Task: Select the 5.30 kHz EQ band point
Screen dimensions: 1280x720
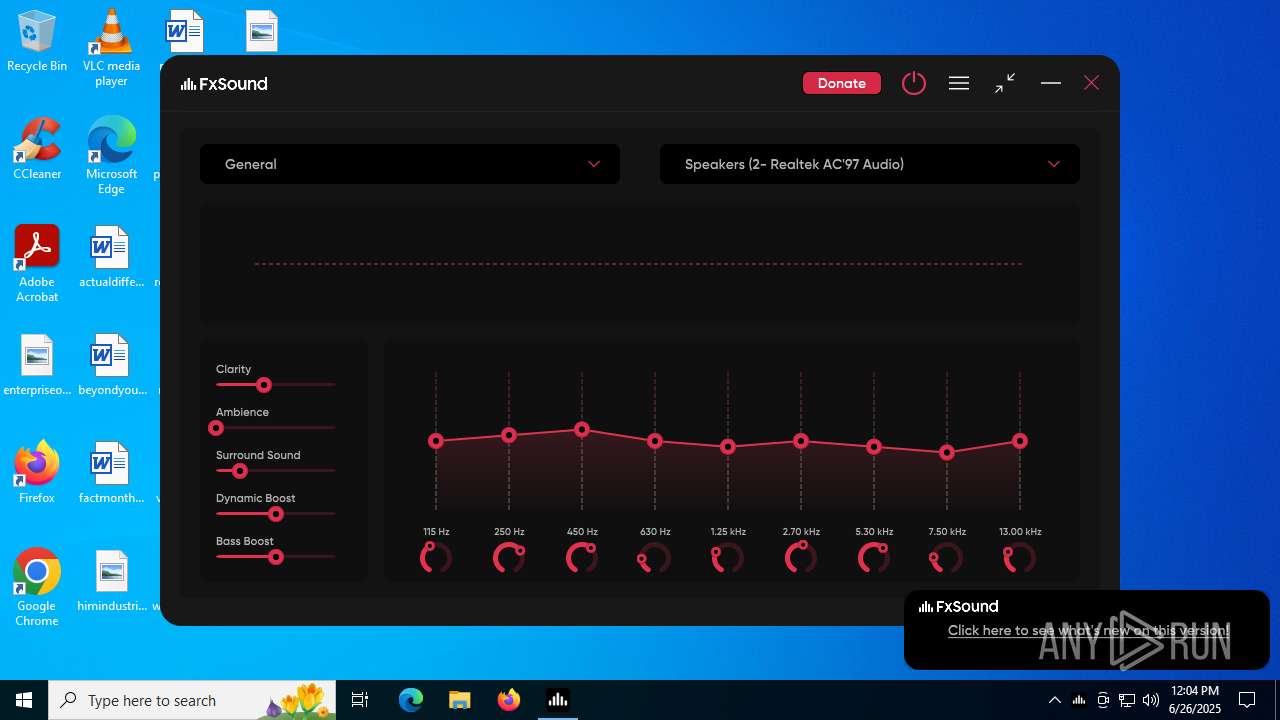Action: tap(874, 447)
